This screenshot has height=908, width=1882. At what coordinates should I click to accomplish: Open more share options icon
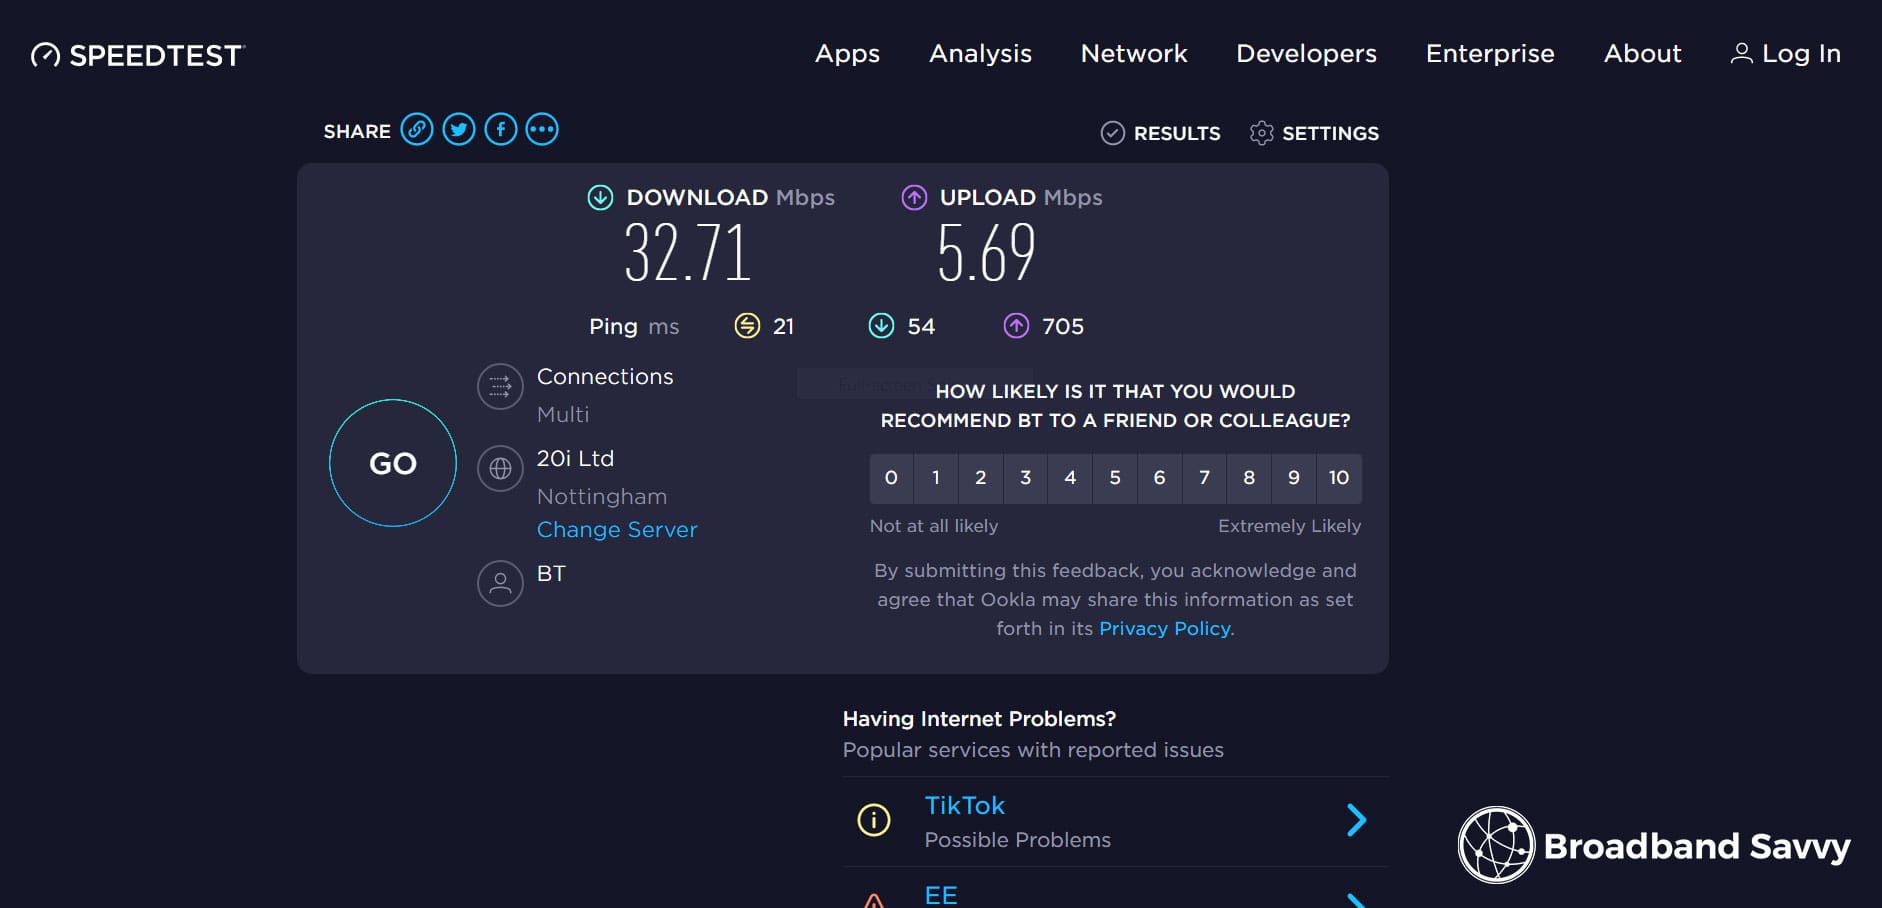(x=542, y=129)
